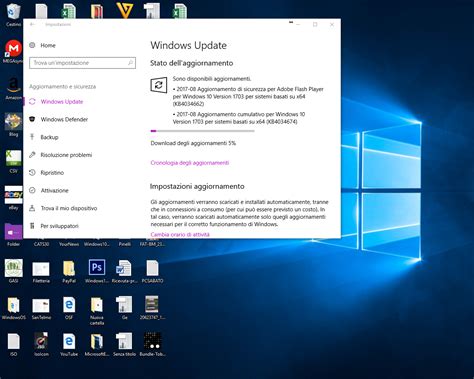The image size is (474, 379).
Task: Select the KB4034662 Adobe Flash Player update text
Action: click(248, 96)
